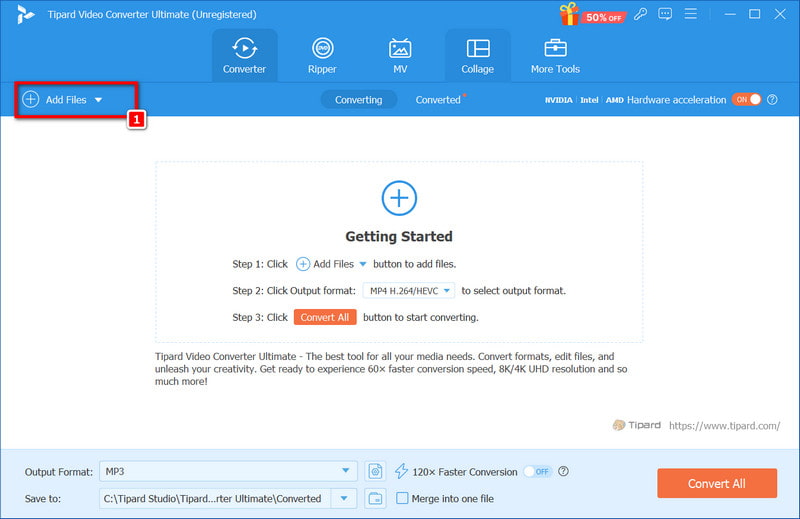
Task: Enable the 120× Faster Conversion toggle
Action: (538, 472)
